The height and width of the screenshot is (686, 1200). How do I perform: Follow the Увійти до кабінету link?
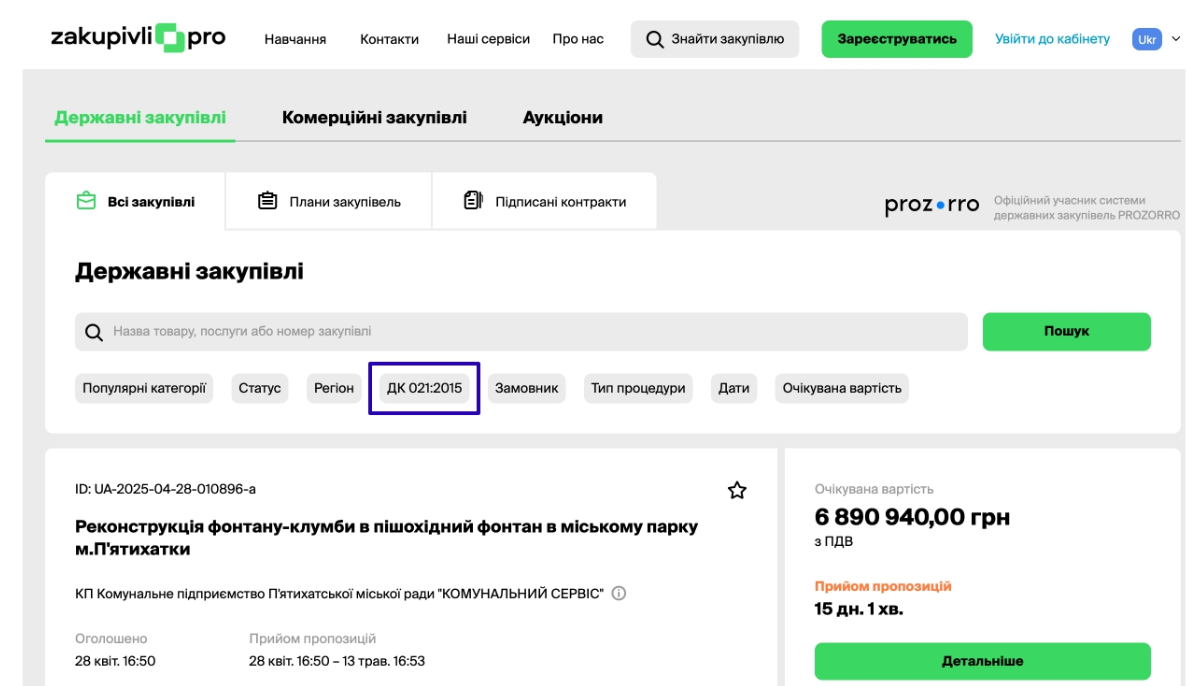[1052, 39]
